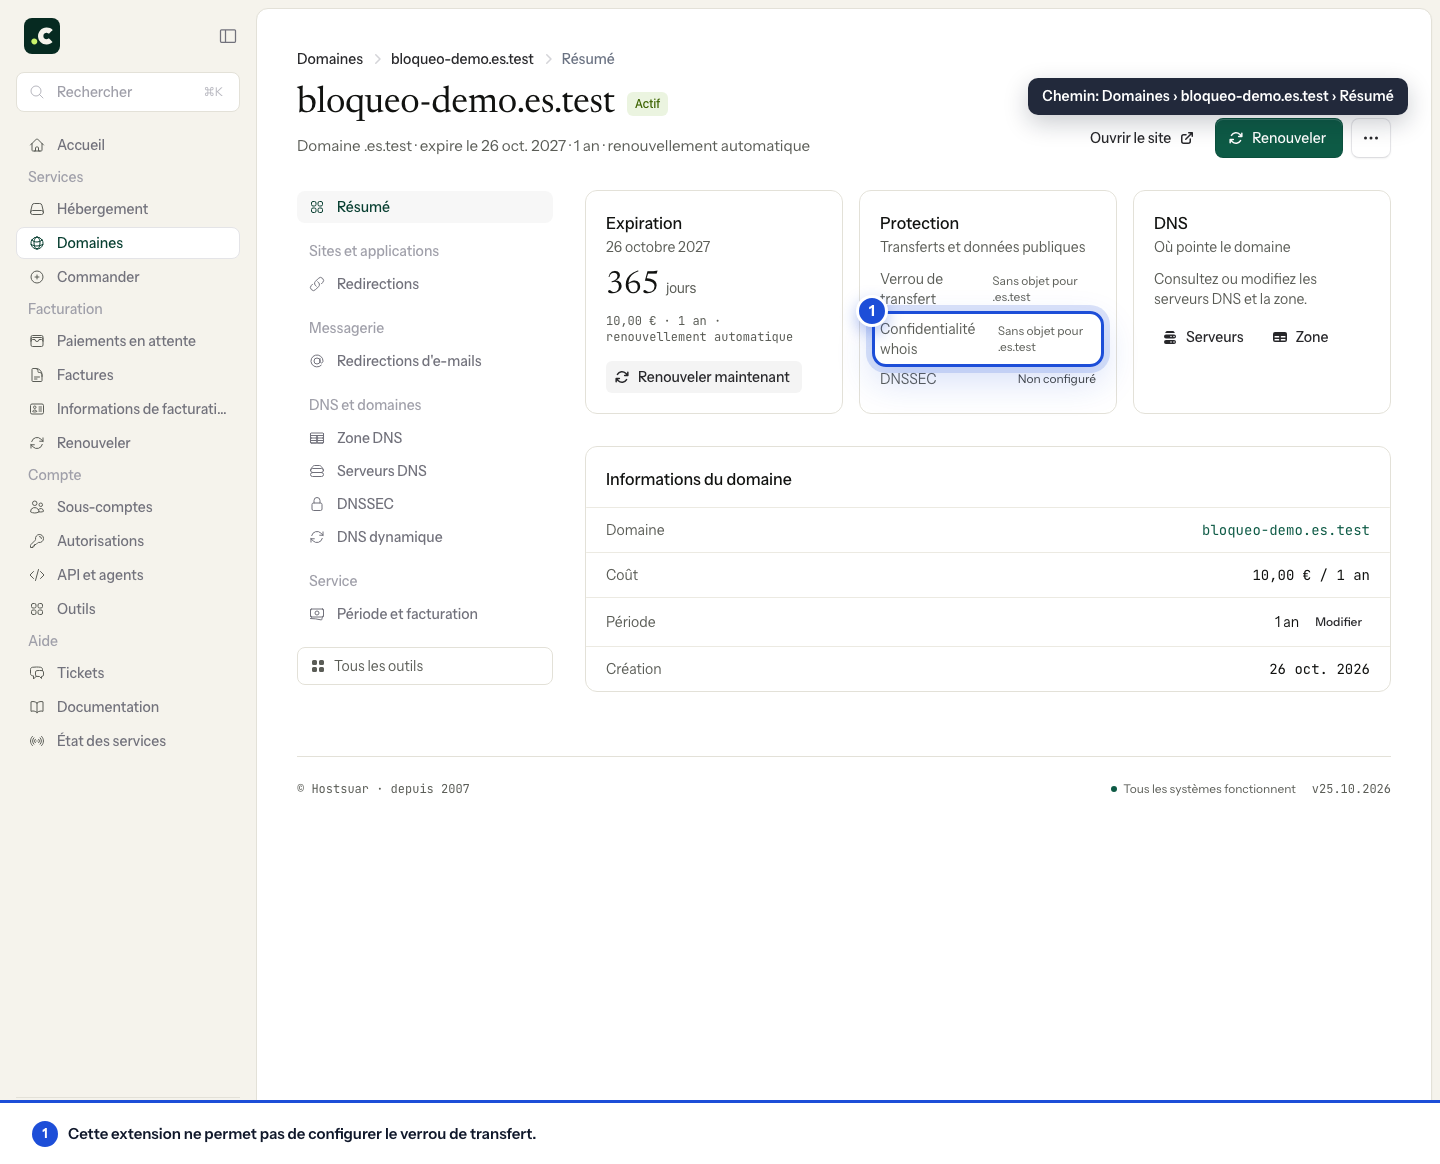The image size is (1440, 1164).
Task: Click the Sous-comptes users icon
Action: [37, 507]
